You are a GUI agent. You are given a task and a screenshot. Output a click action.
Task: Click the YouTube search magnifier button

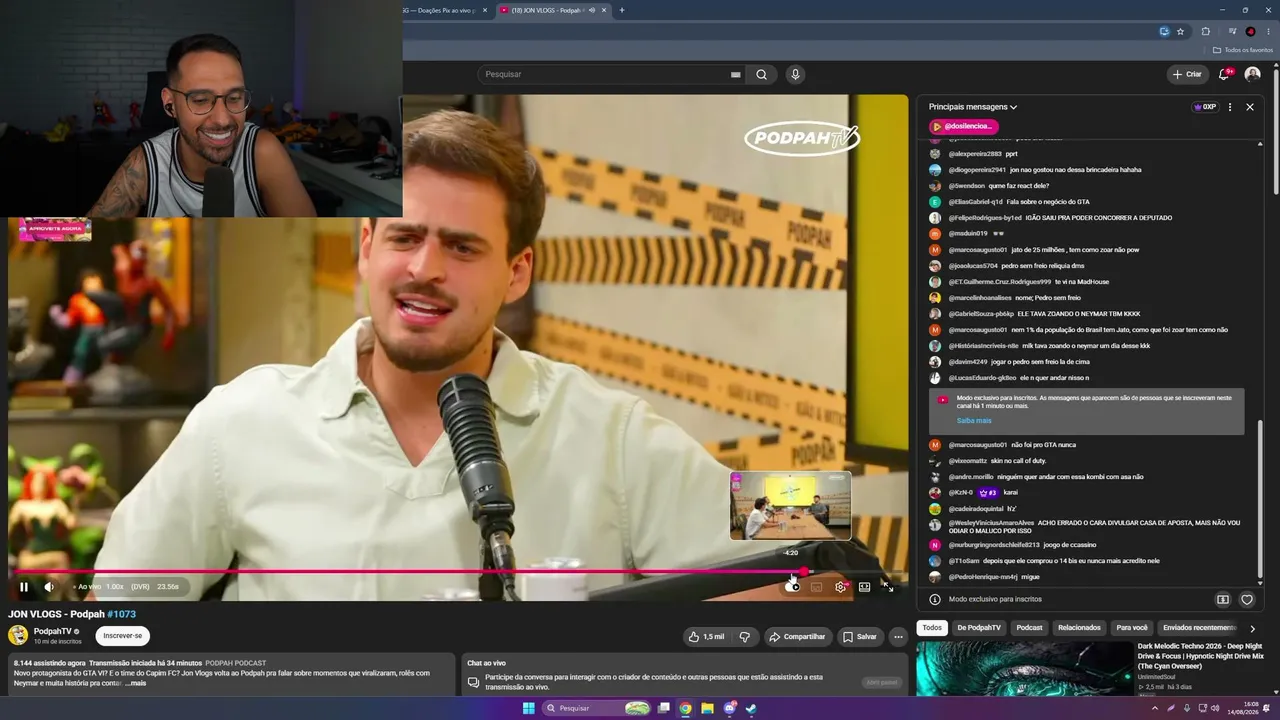[762, 74]
